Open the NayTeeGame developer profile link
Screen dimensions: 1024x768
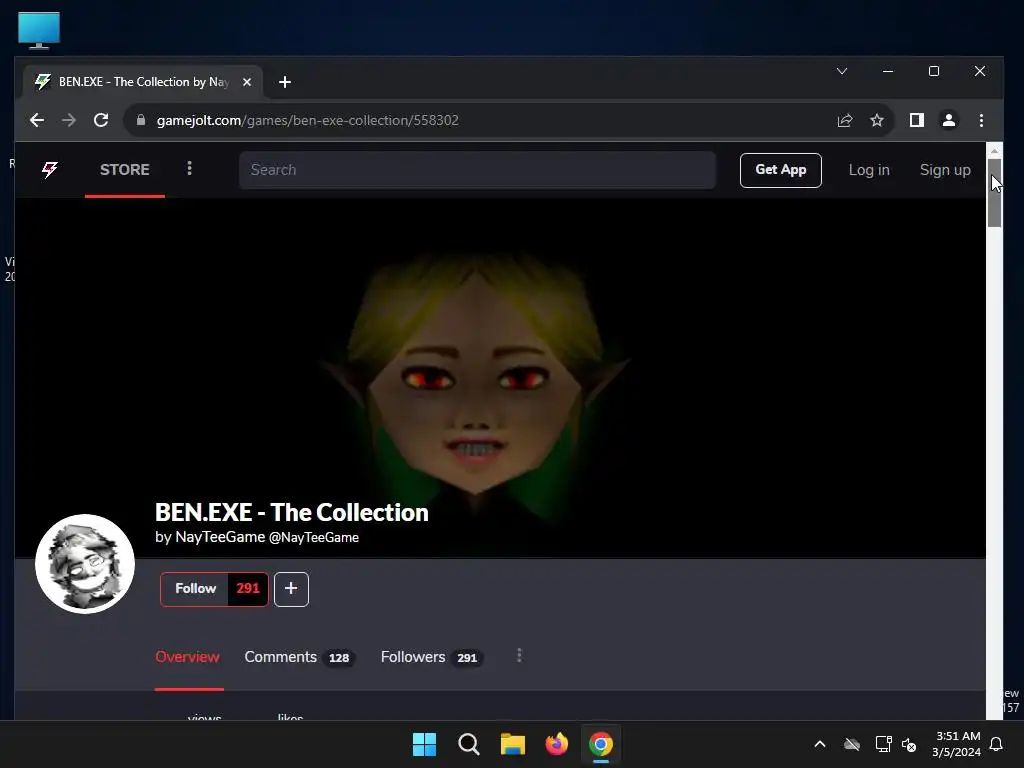tap(220, 537)
